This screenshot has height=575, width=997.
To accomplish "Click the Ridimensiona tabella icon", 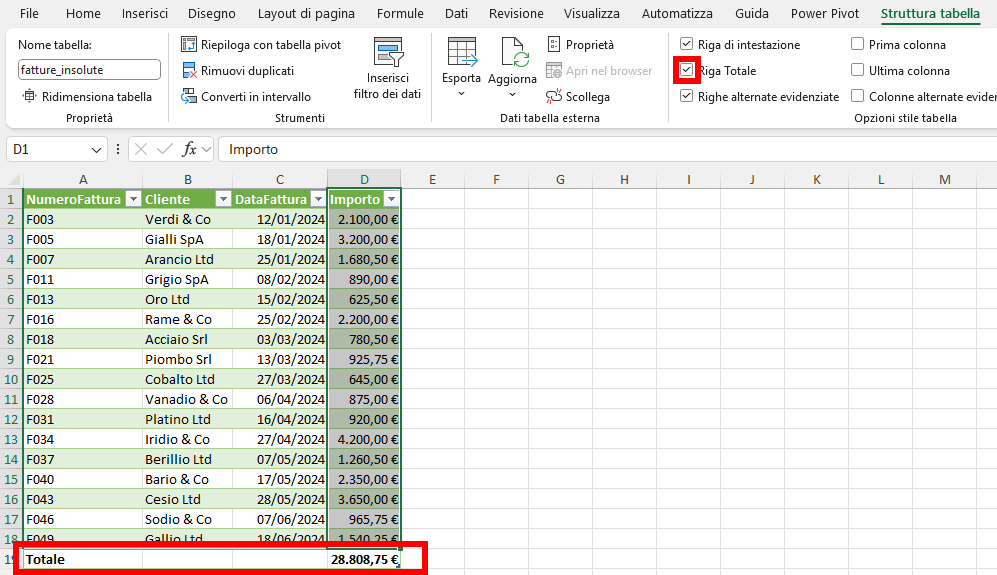I will [x=29, y=97].
